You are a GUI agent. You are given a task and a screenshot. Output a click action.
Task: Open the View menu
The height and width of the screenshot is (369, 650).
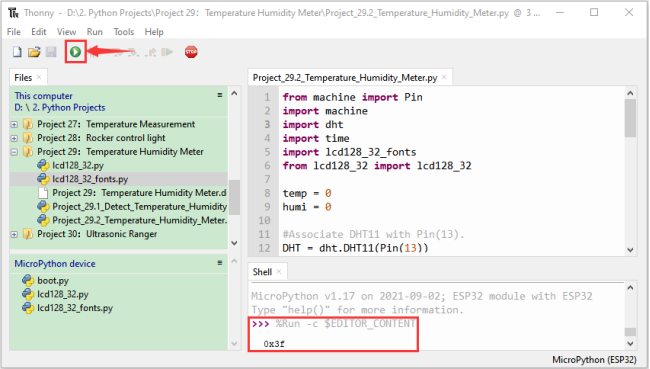[66, 32]
